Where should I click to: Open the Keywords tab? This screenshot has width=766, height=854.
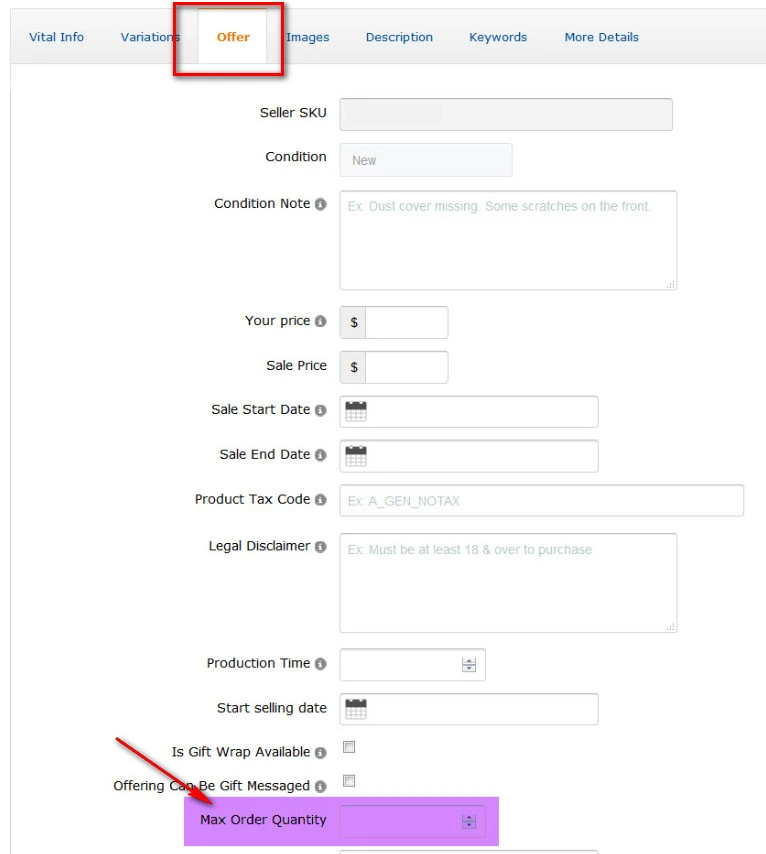[x=498, y=37]
